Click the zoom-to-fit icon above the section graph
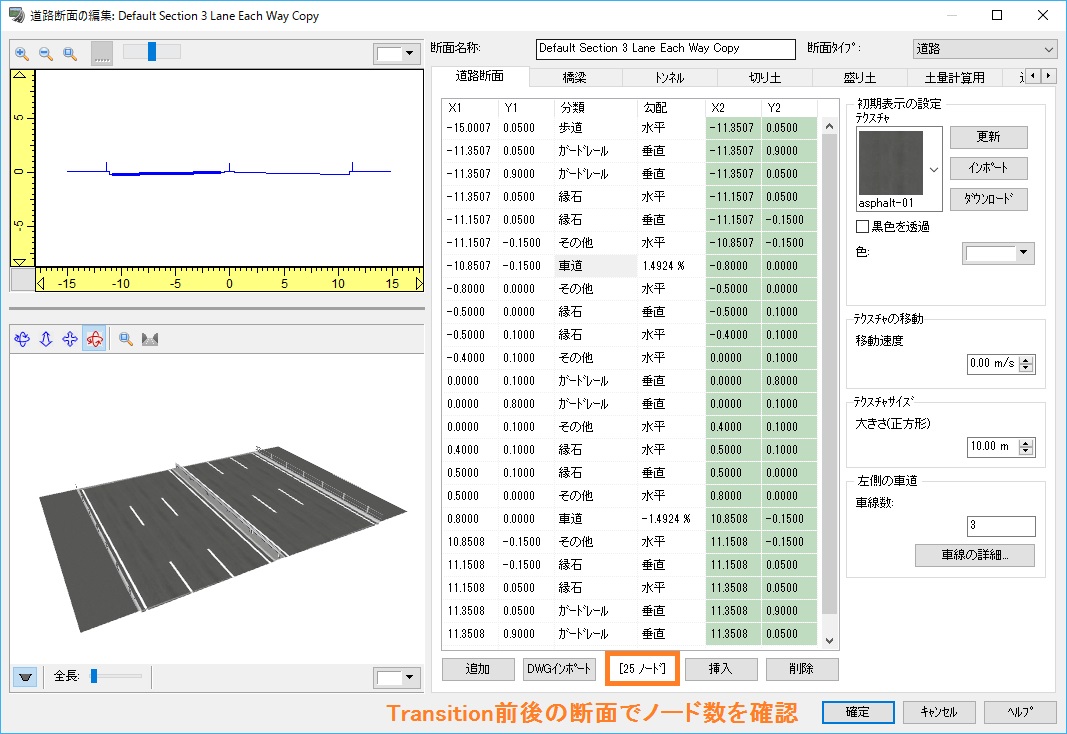 tap(70, 53)
